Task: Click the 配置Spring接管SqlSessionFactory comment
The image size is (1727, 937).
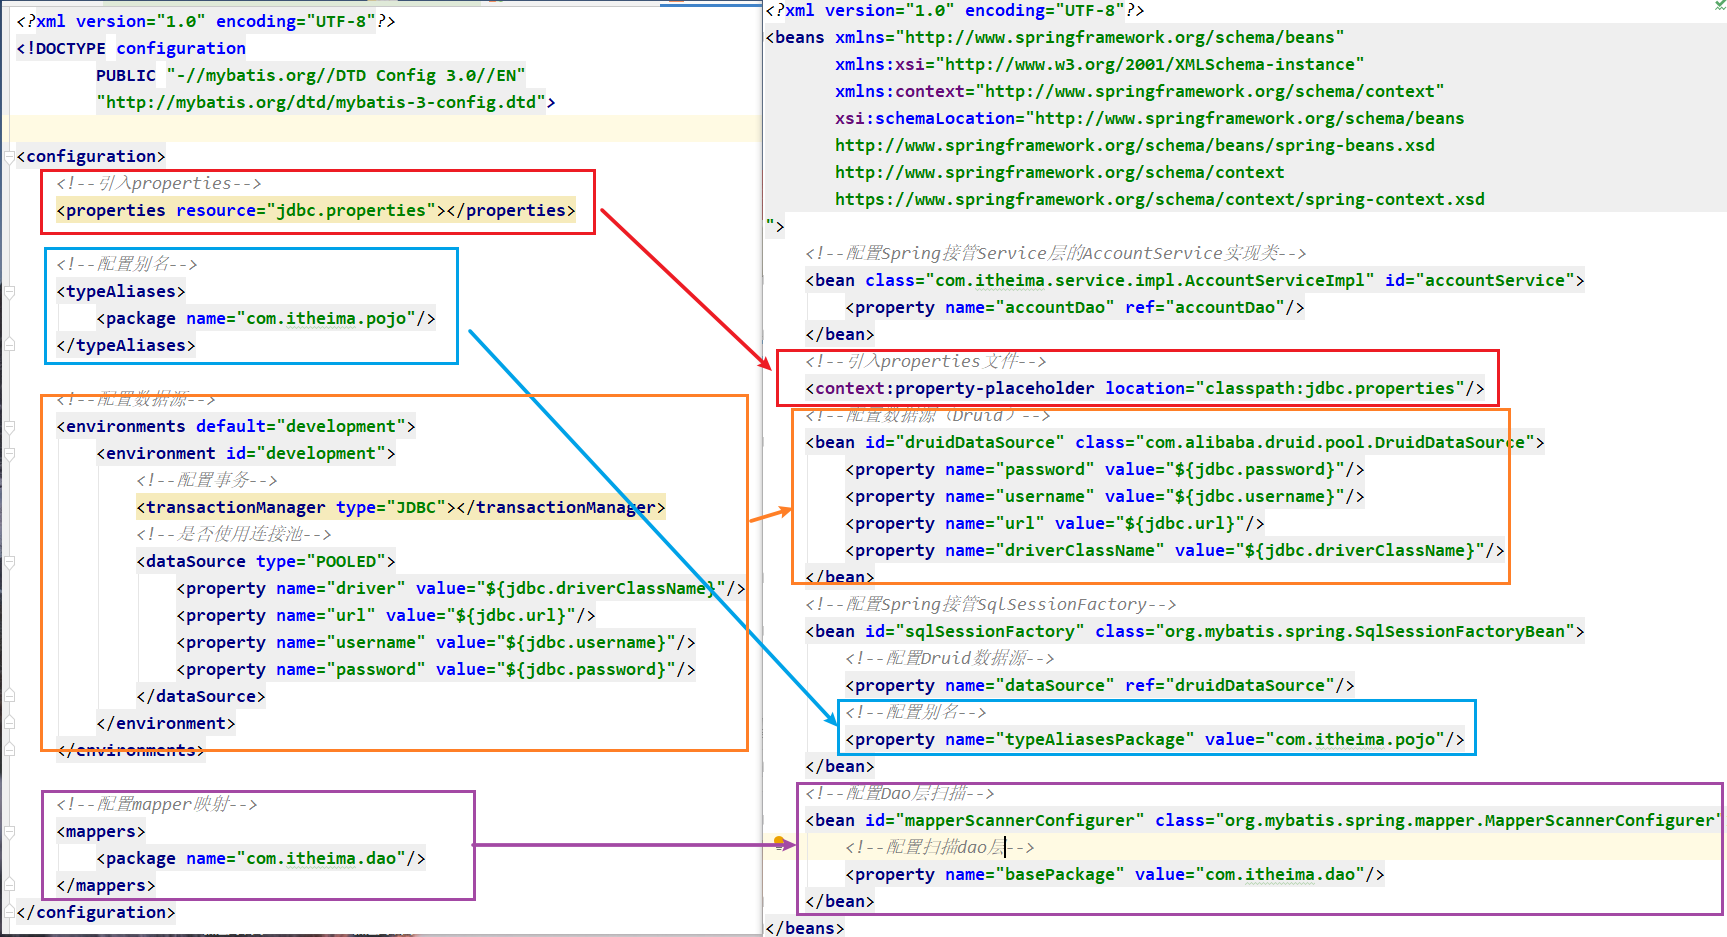Action: [x=991, y=604]
